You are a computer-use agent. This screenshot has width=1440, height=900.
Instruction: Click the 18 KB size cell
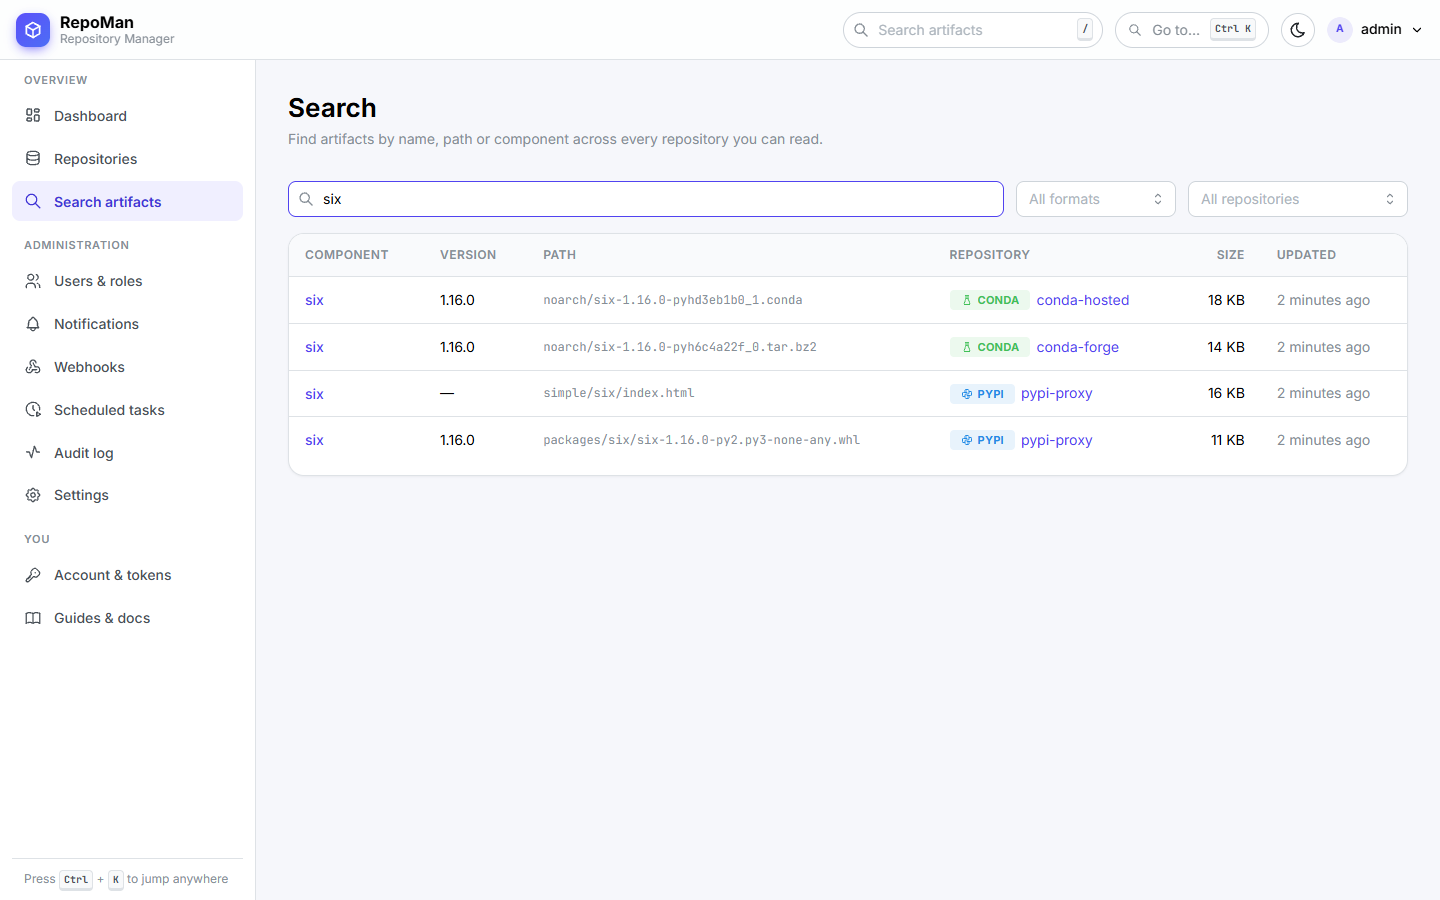1226,300
